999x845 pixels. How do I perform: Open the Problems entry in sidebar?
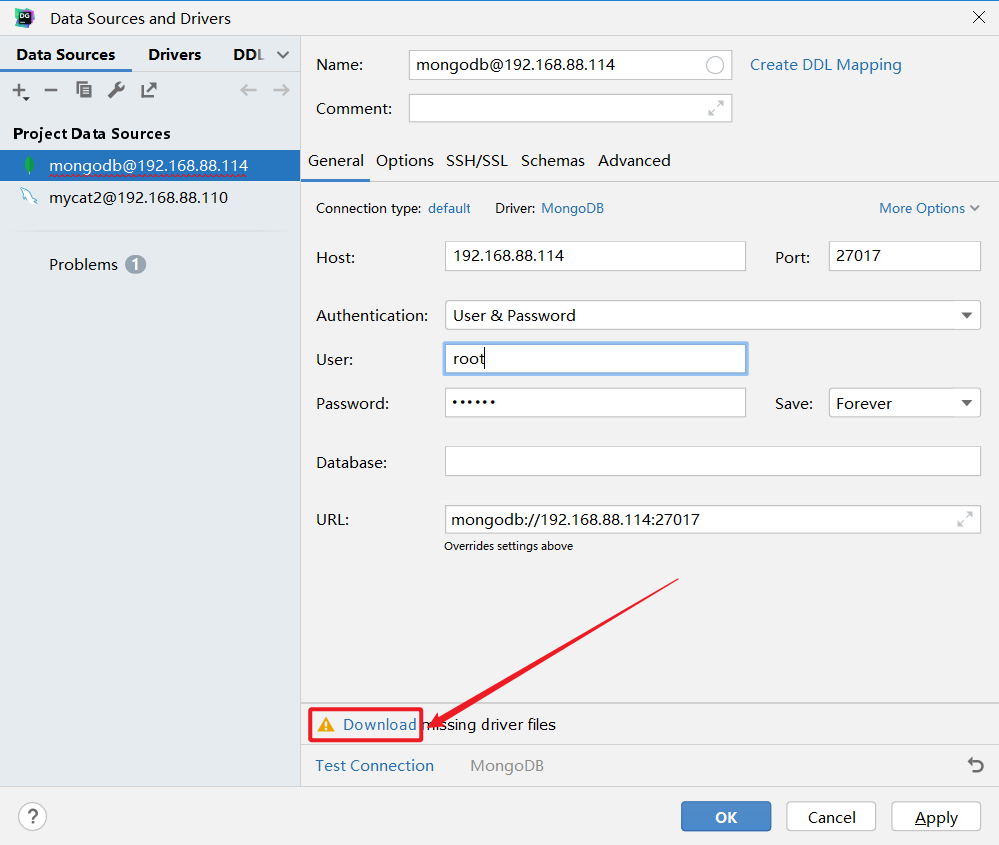click(x=83, y=264)
